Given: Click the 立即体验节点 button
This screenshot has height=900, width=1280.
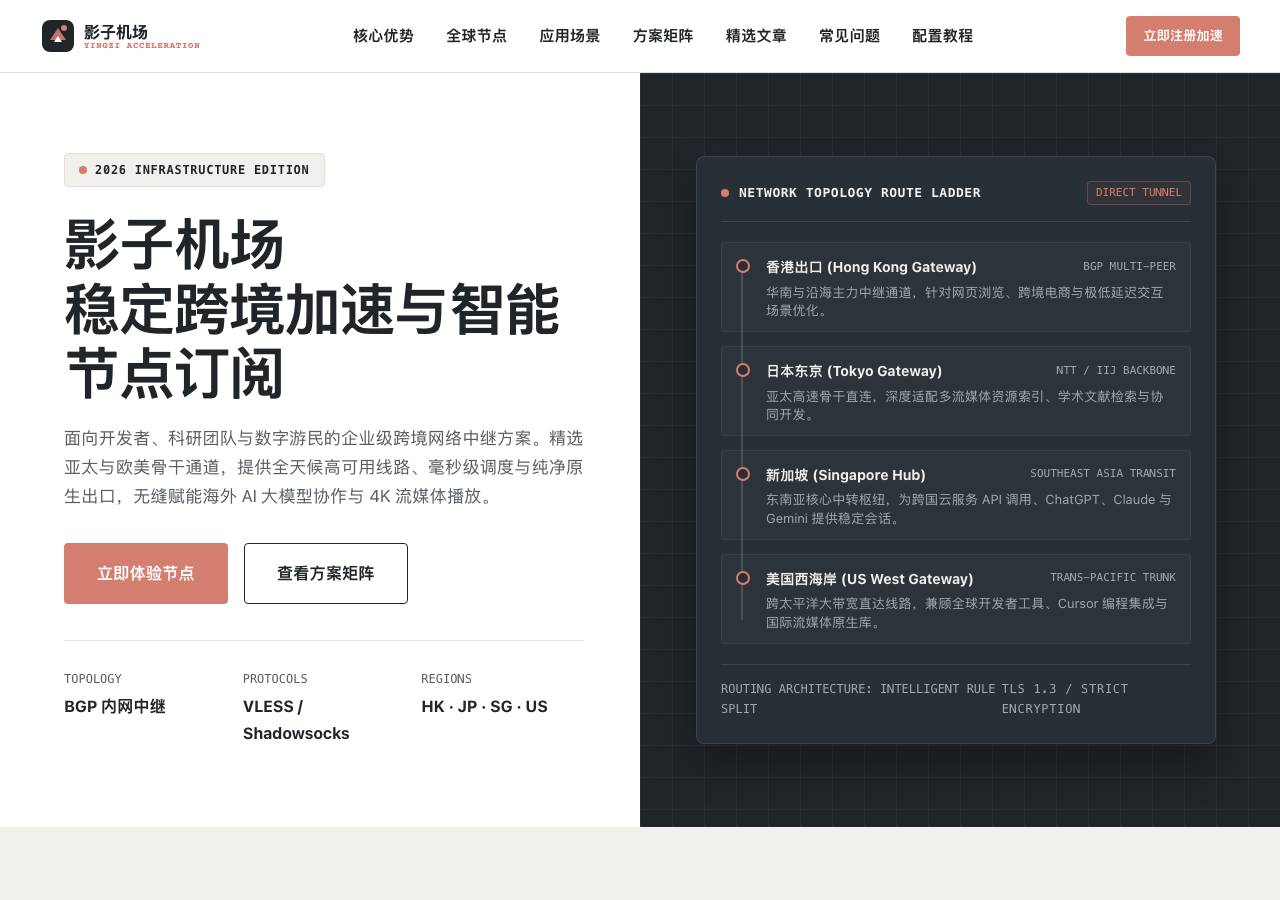Looking at the screenshot, I should [x=146, y=573].
